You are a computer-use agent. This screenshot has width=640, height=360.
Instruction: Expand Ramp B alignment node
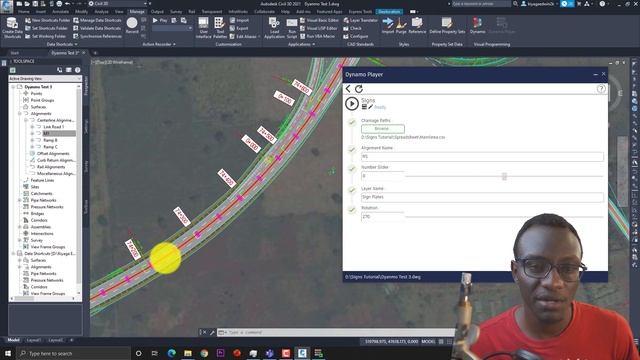(32, 140)
